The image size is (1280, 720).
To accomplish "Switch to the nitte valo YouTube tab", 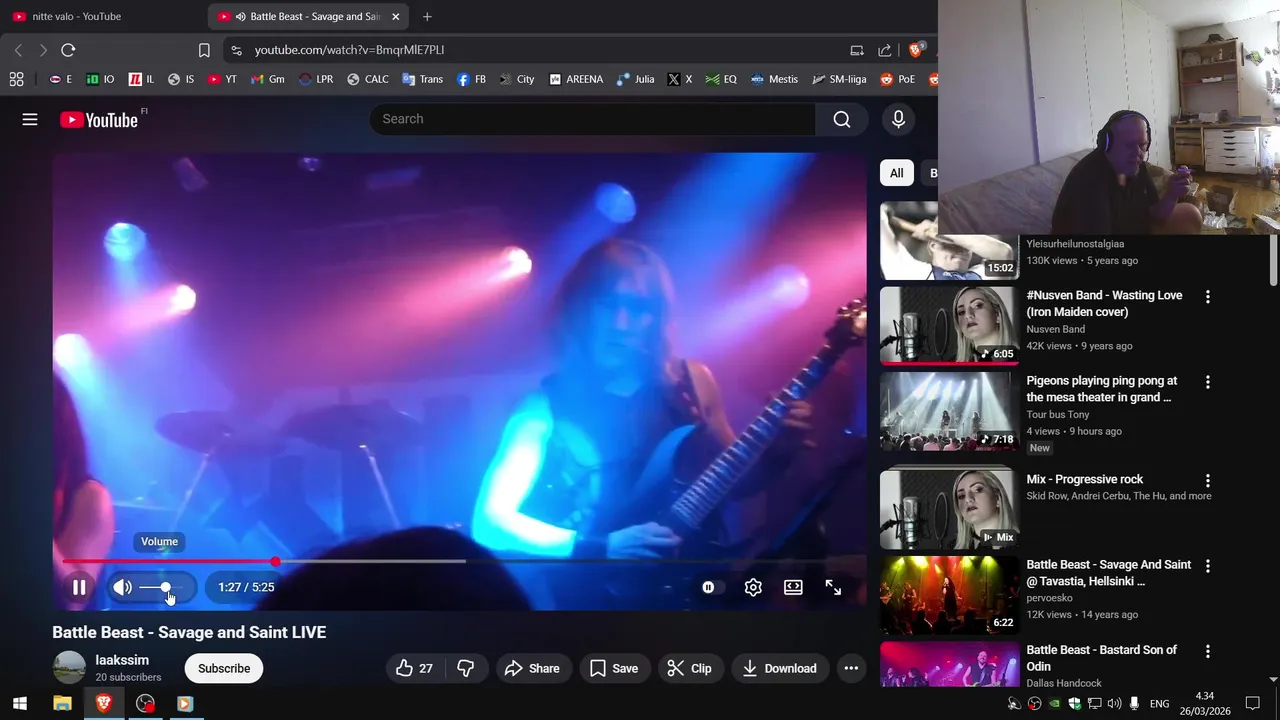I will [100, 16].
